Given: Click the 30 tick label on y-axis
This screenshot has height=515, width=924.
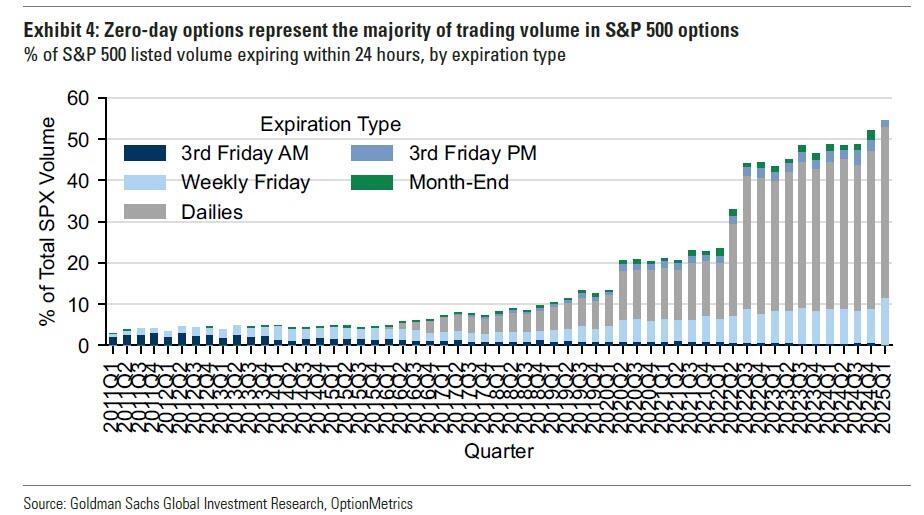Looking at the screenshot, I should [78, 222].
